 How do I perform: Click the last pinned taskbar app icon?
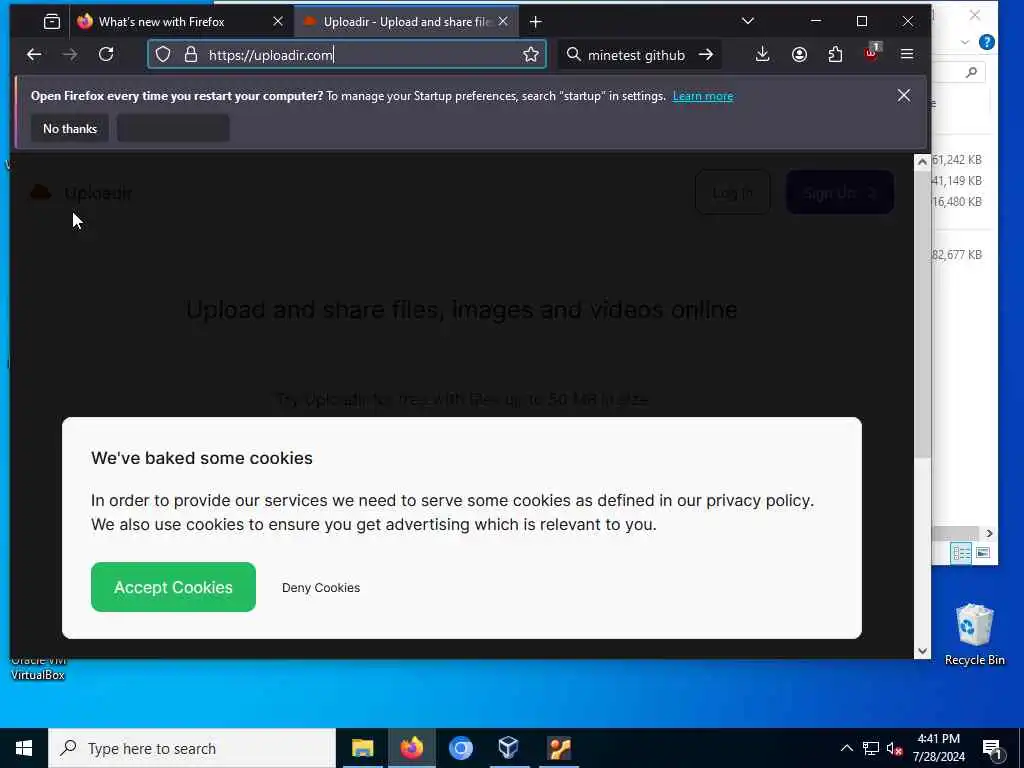559,748
